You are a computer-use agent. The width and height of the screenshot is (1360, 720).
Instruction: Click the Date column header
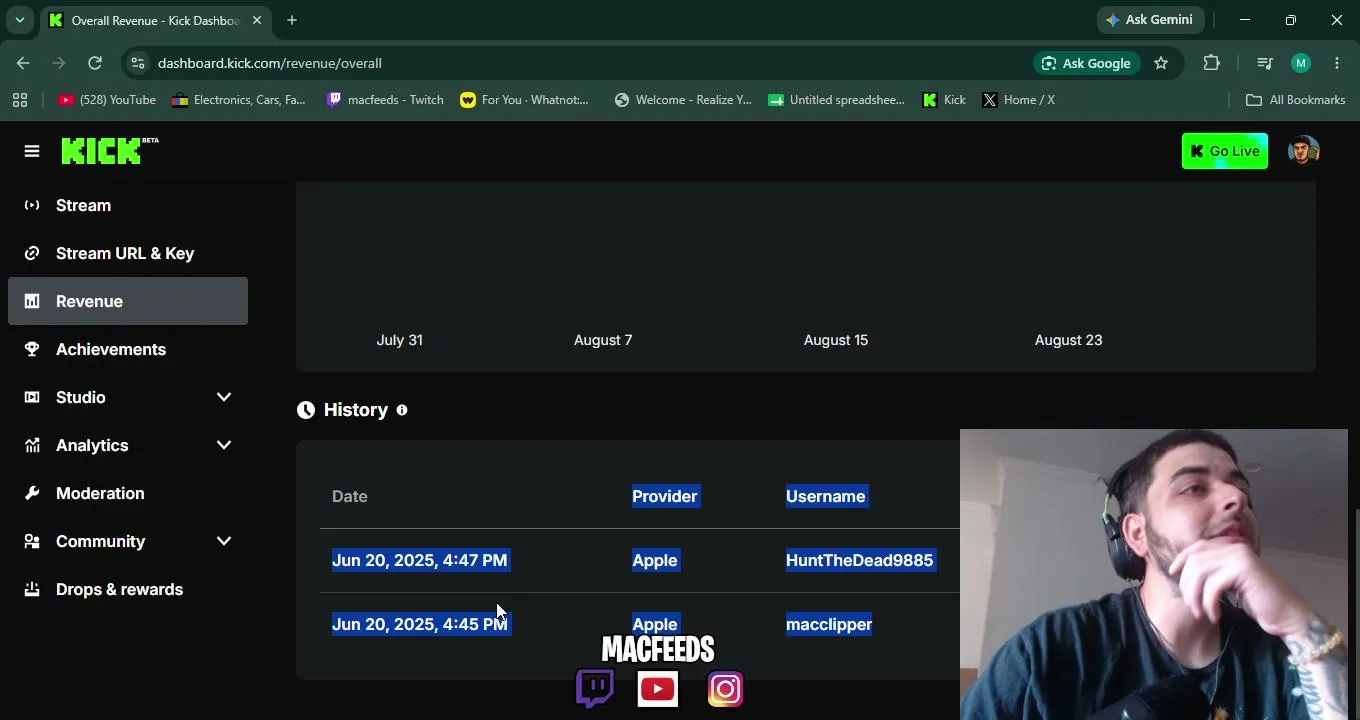pos(350,496)
